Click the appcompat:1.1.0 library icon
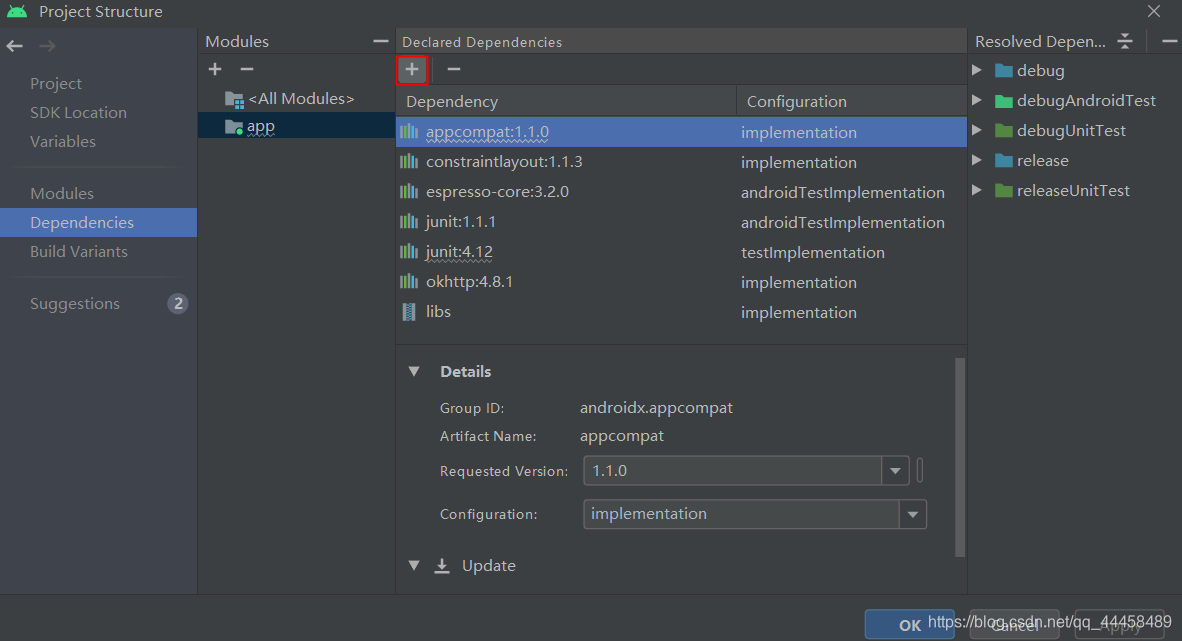This screenshot has width=1182, height=641. point(409,132)
